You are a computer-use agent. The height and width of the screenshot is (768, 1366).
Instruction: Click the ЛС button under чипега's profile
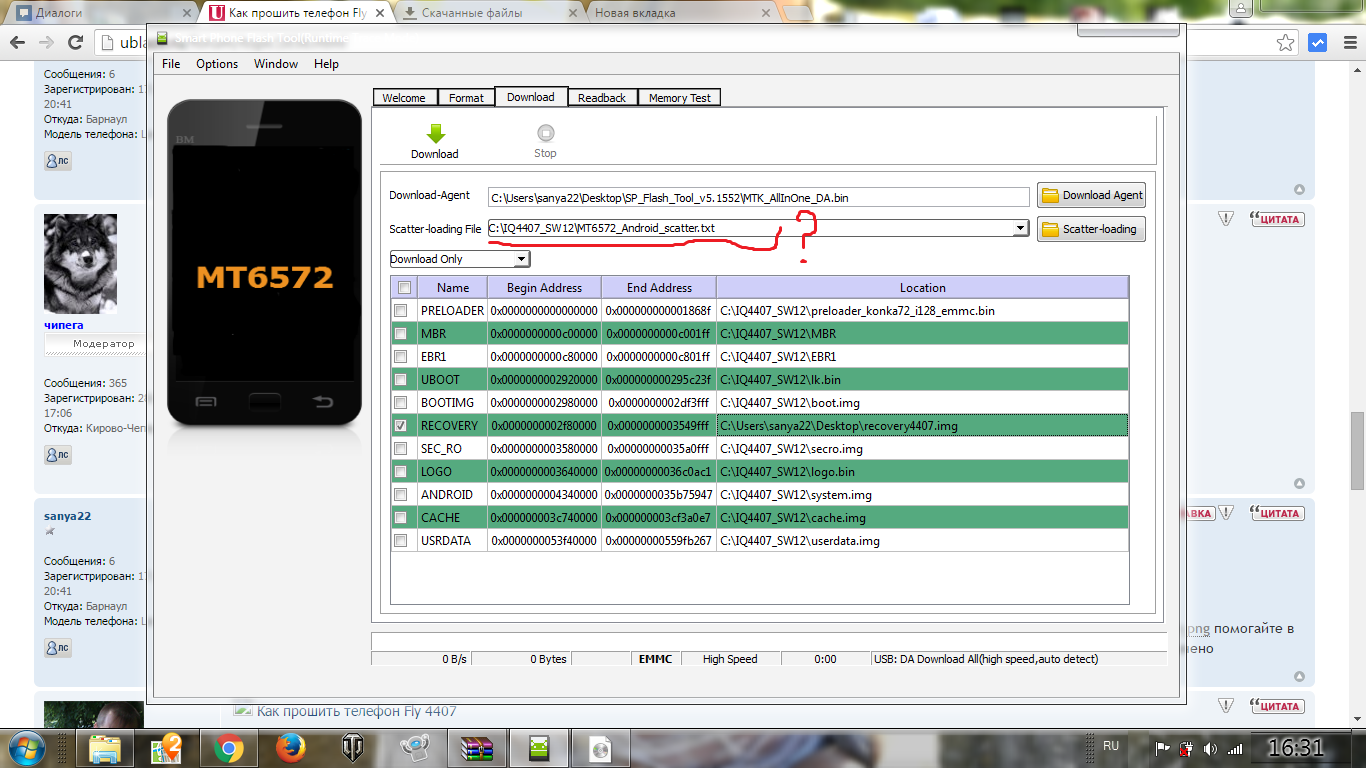pos(58,455)
